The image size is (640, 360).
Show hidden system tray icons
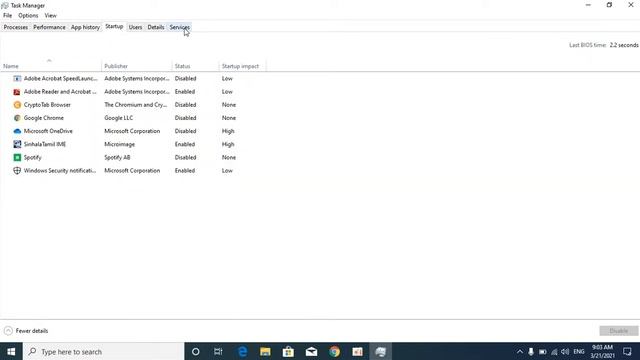click(520, 351)
